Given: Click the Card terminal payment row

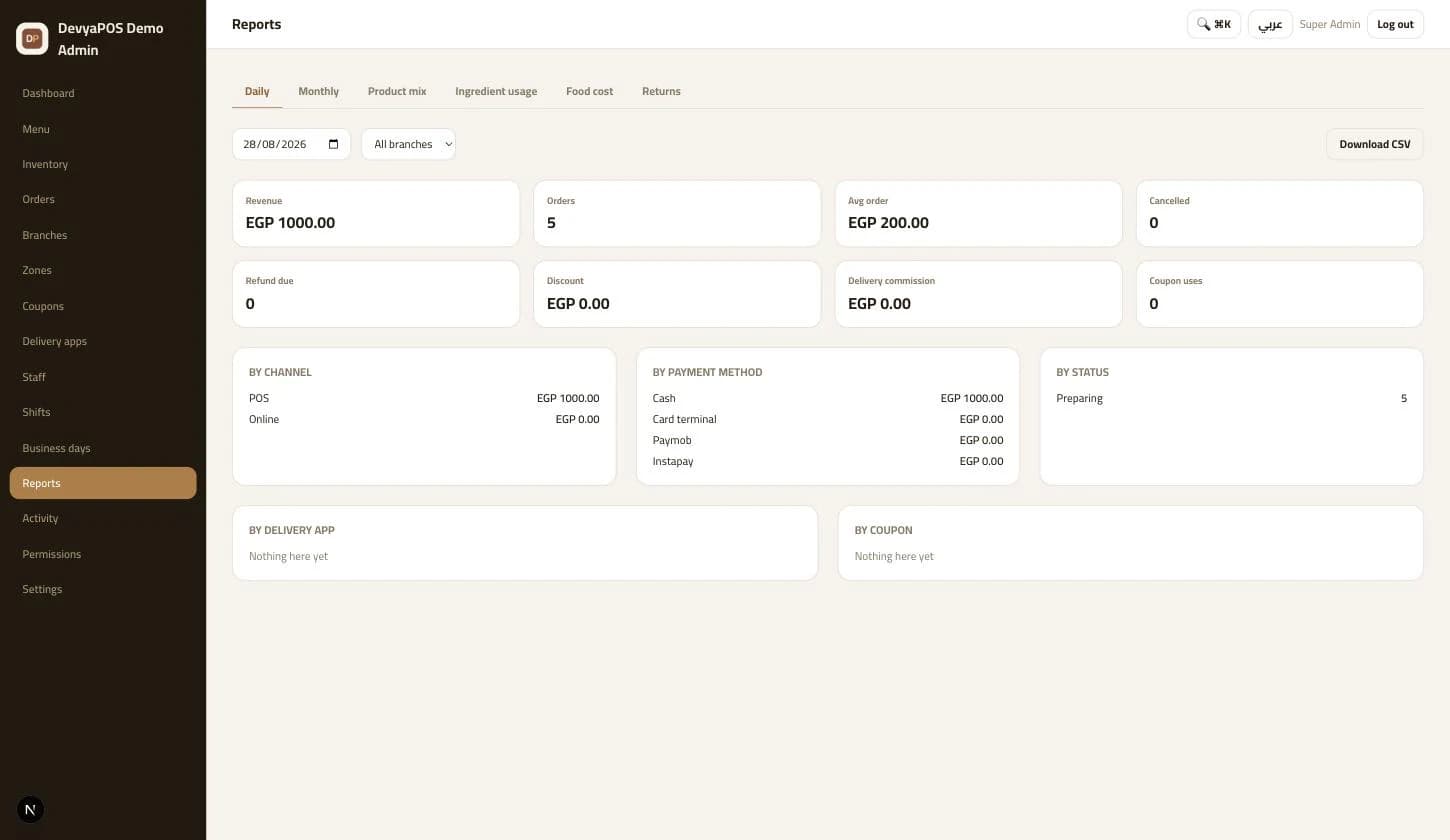Looking at the screenshot, I should pyautogui.click(x=828, y=419).
